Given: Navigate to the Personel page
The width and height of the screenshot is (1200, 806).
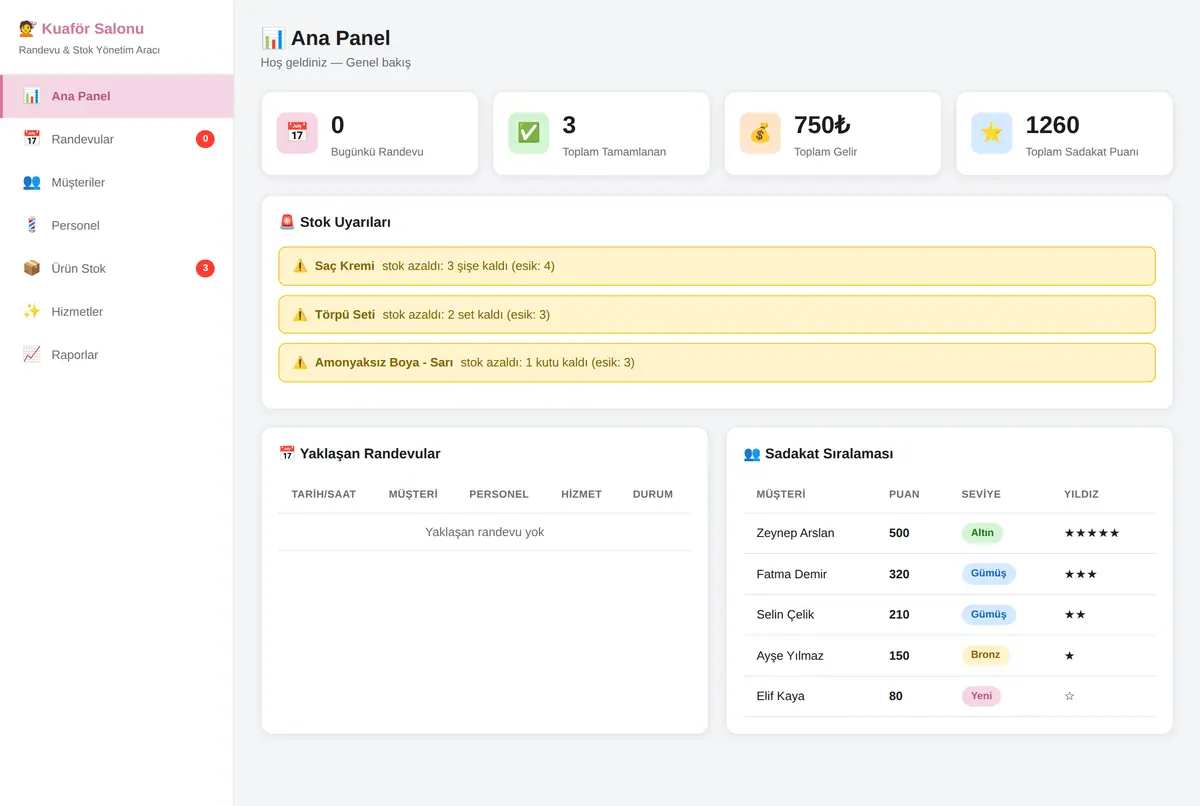Looking at the screenshot, I should [117, 225].
